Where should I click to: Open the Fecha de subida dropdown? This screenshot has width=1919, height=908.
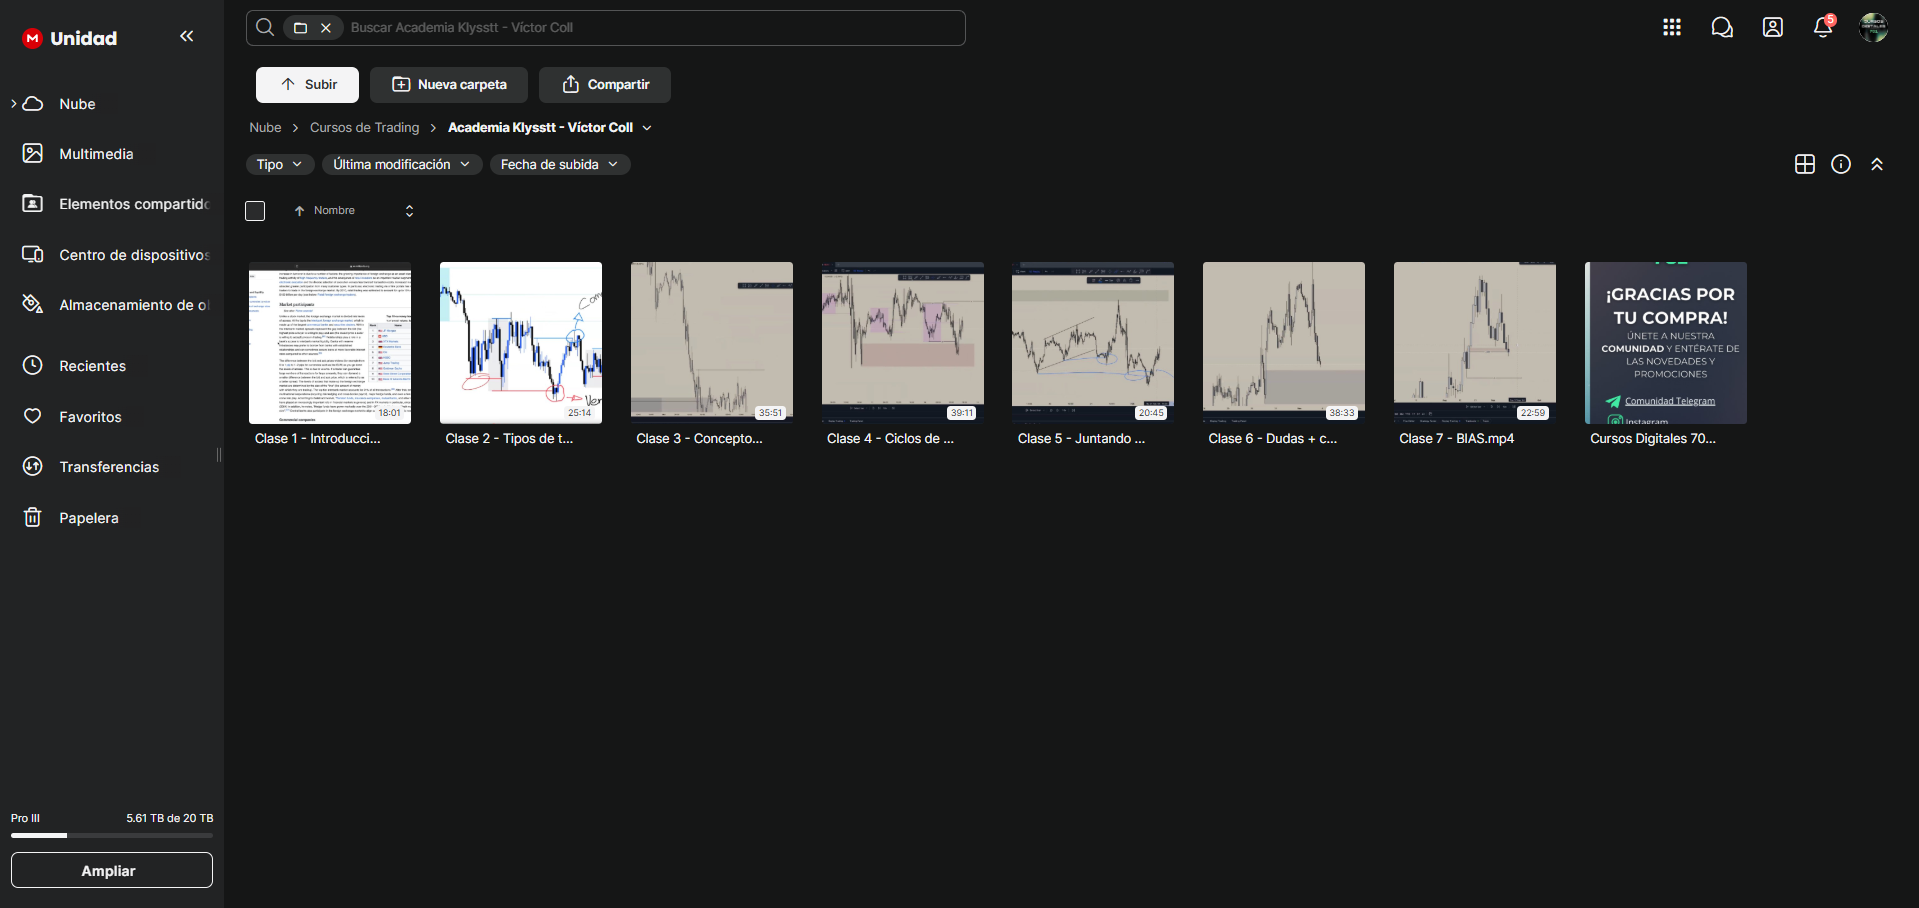(560, 164)
